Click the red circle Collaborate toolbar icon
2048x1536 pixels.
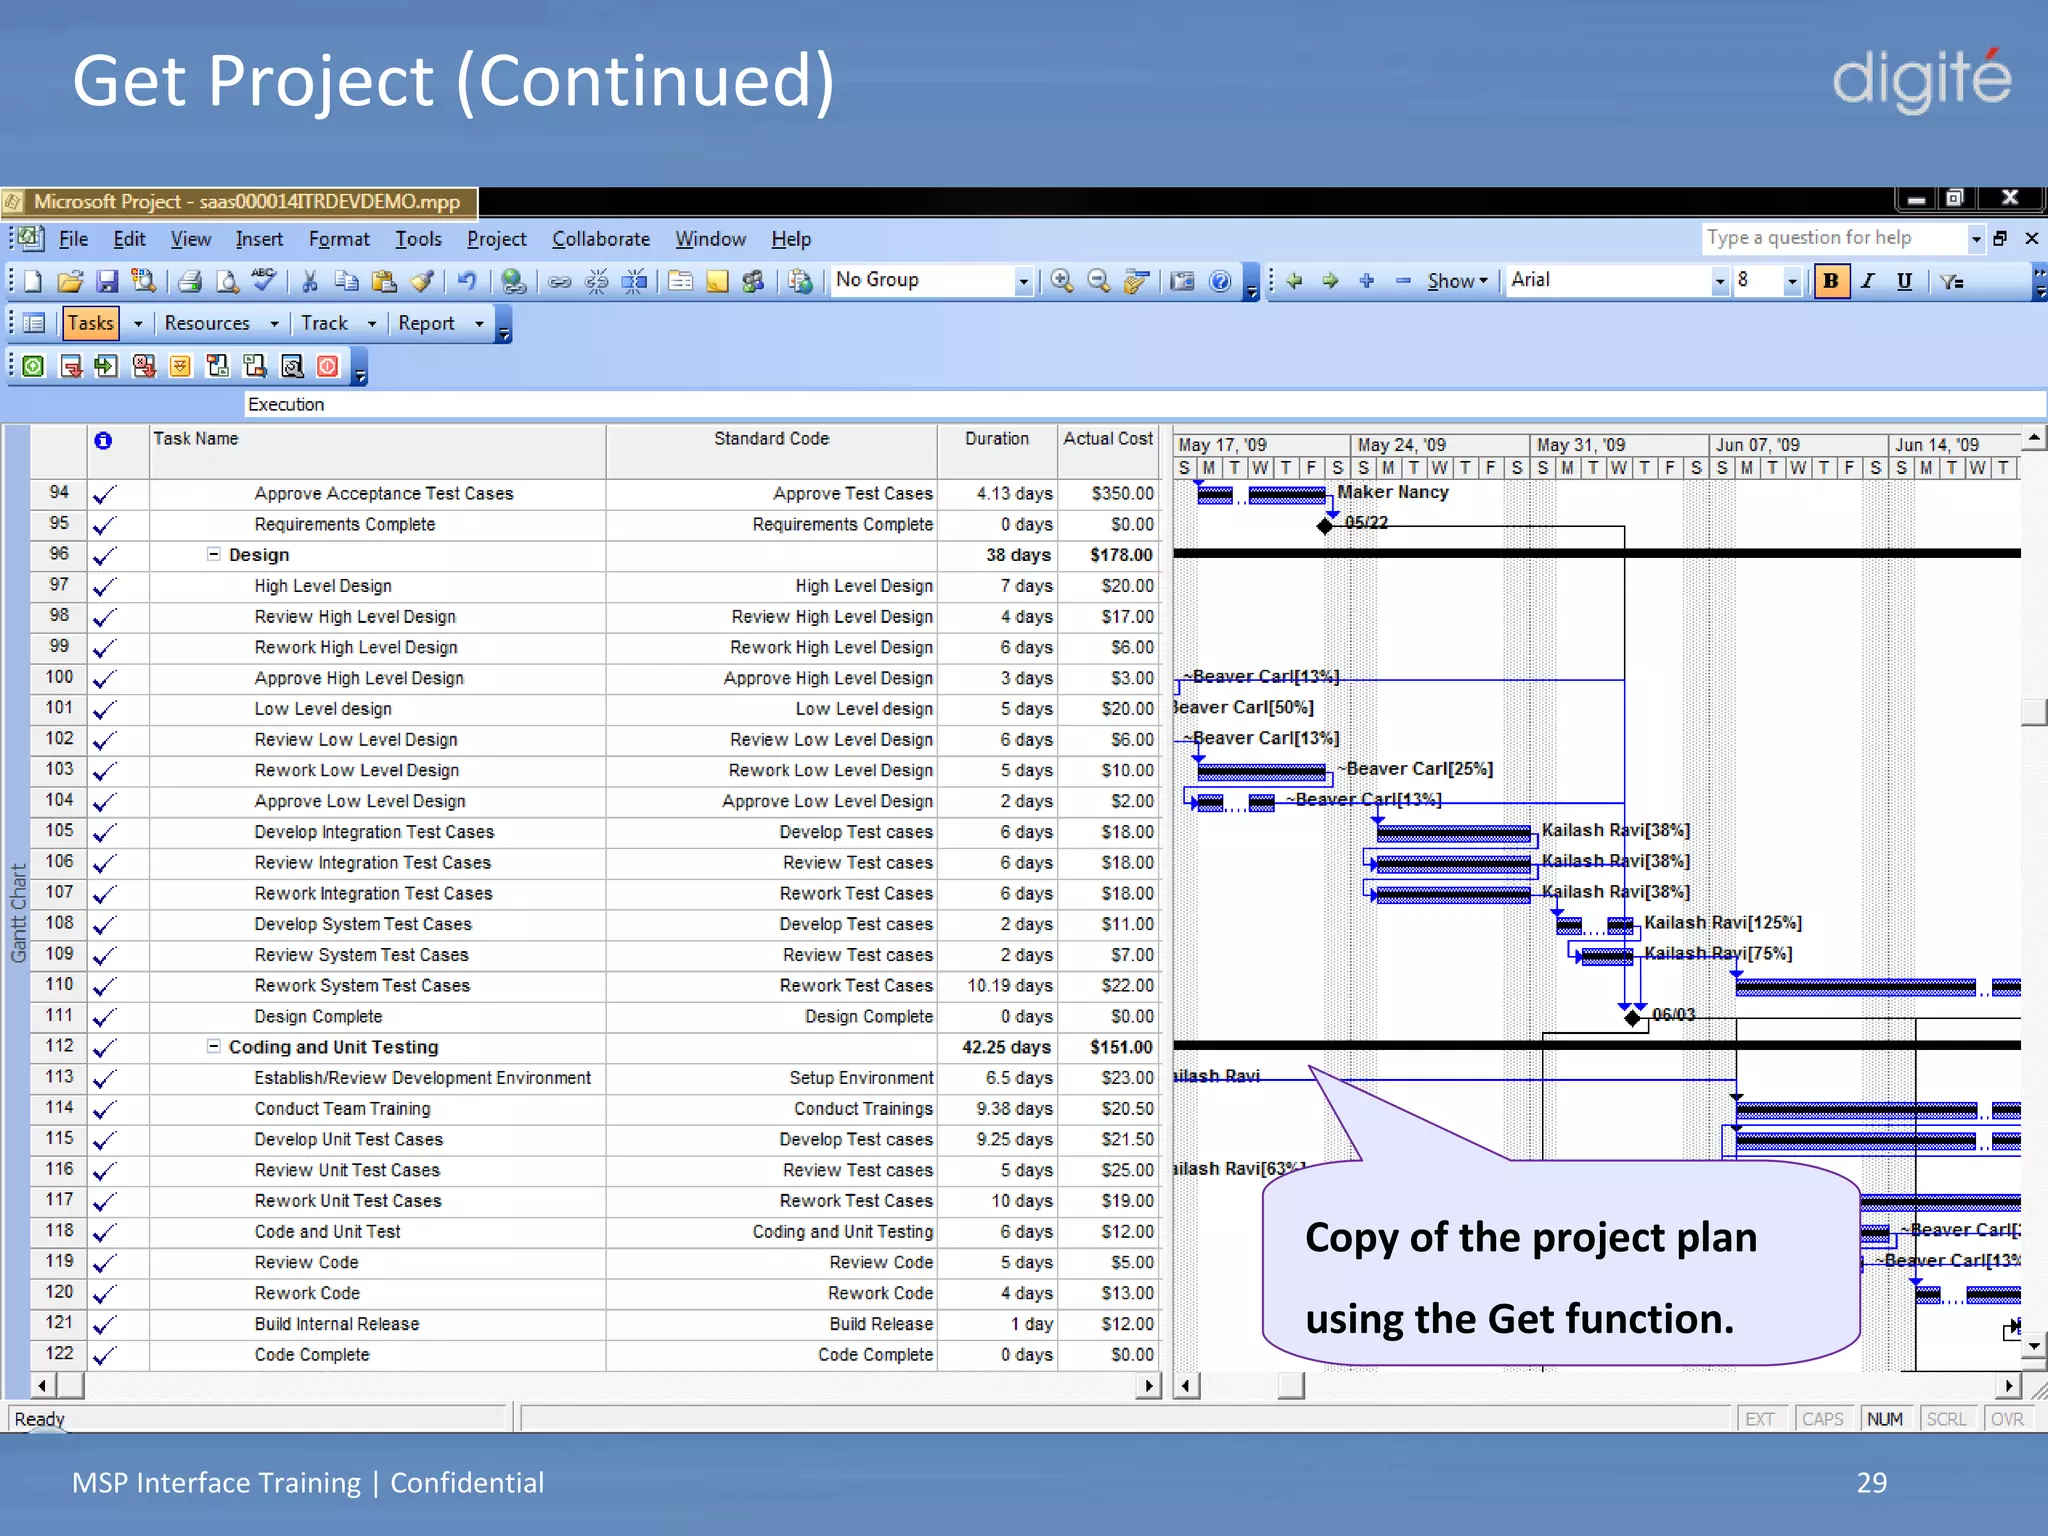[328, 367]
